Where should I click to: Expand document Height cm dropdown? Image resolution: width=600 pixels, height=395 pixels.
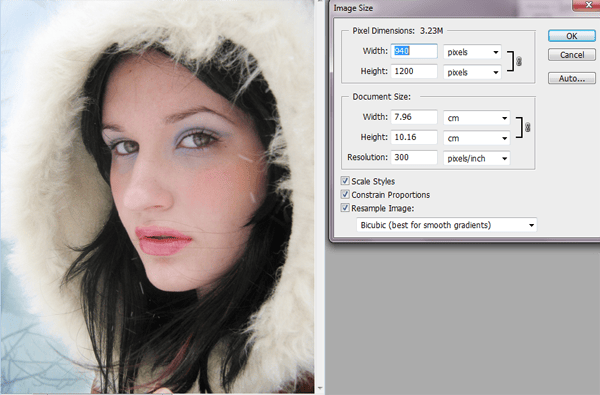[476, 138]
